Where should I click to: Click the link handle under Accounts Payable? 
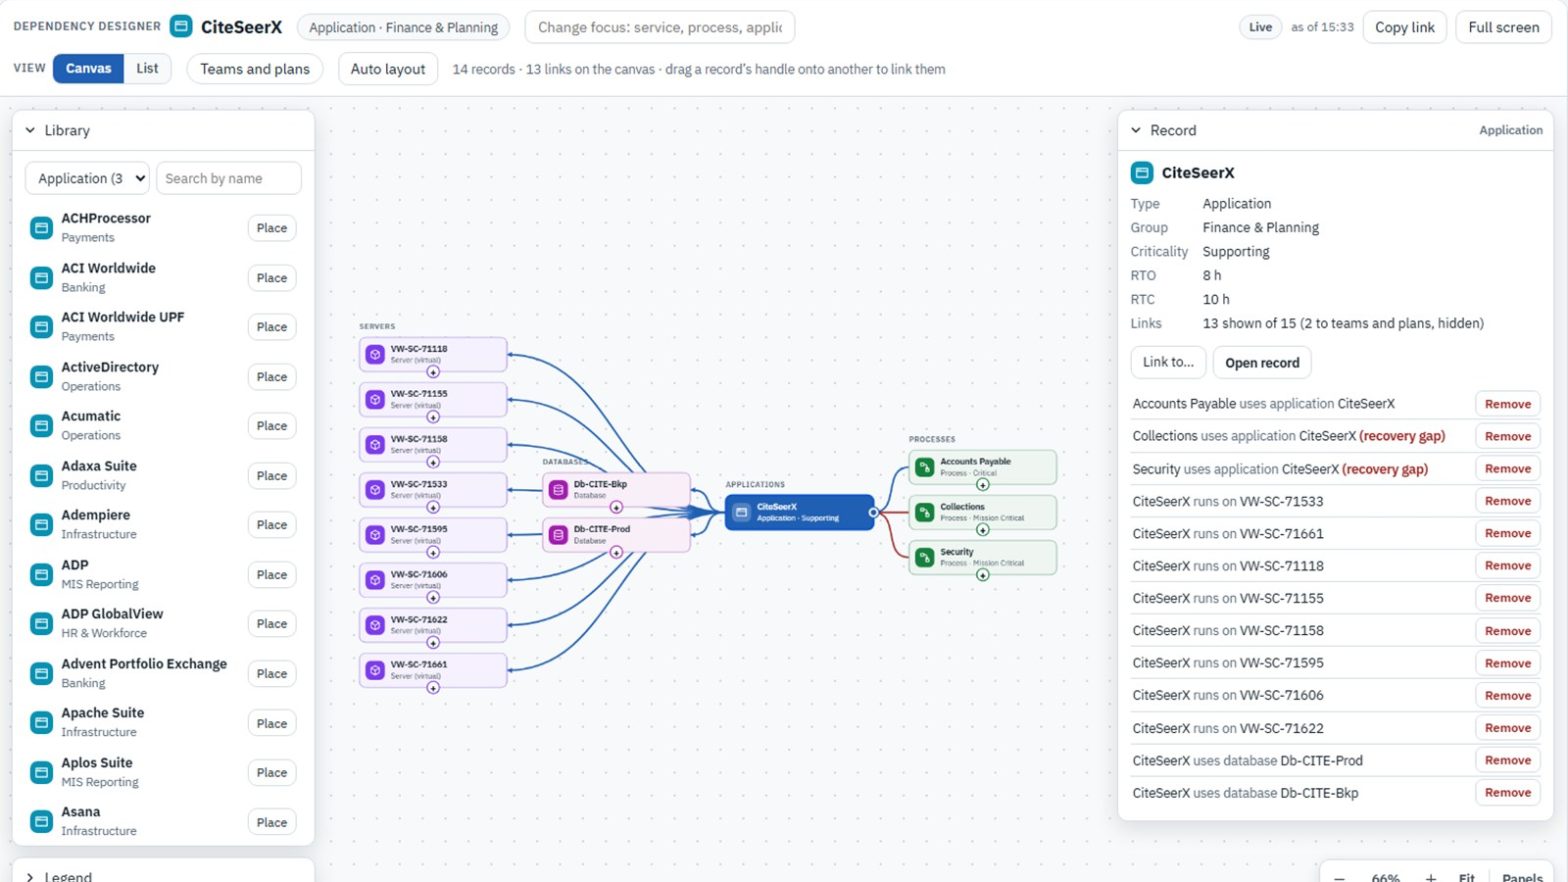983,485
